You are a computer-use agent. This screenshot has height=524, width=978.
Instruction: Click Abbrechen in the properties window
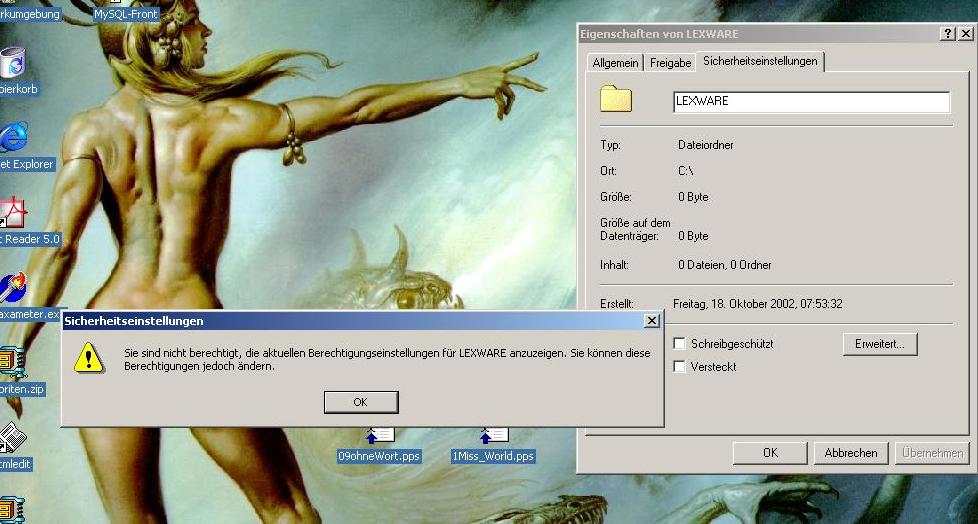click(x=851, y=453)
